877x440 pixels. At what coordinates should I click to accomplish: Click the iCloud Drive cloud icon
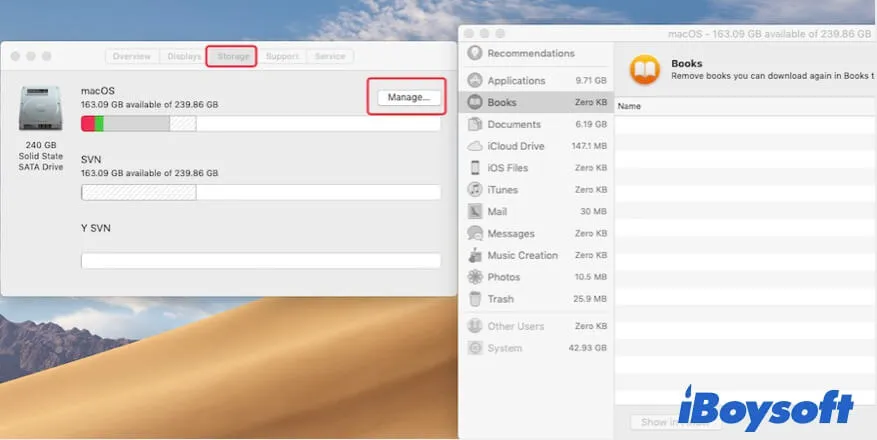(x=475, y=146)
